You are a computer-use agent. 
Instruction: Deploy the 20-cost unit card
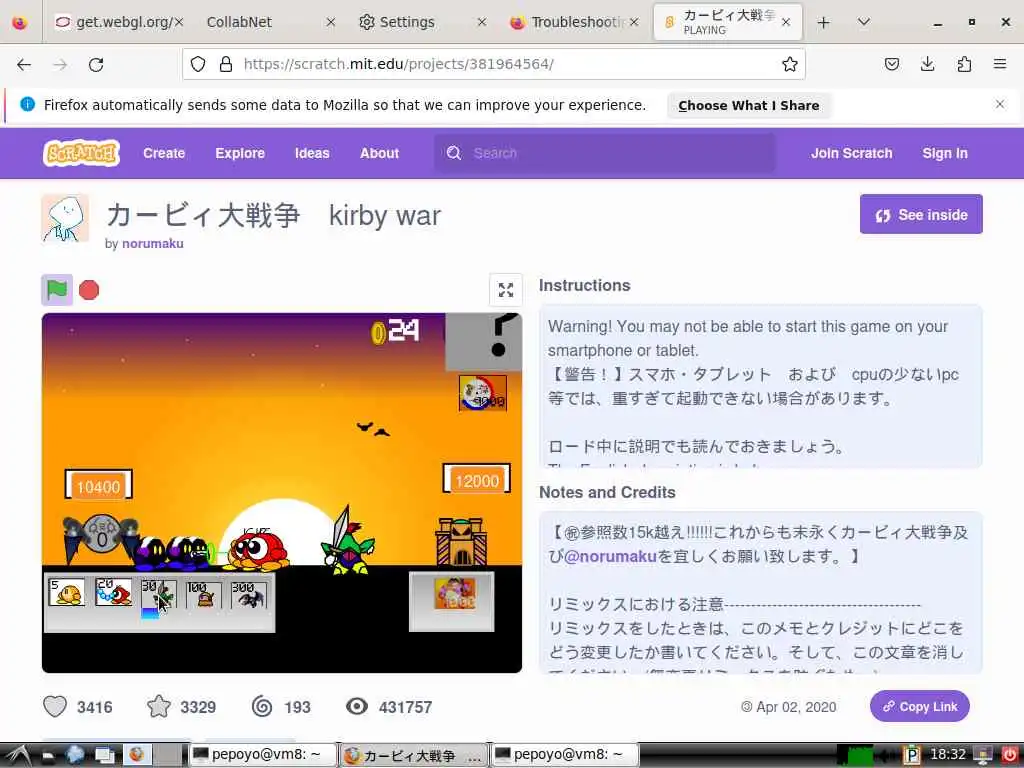tap(113, 592)
